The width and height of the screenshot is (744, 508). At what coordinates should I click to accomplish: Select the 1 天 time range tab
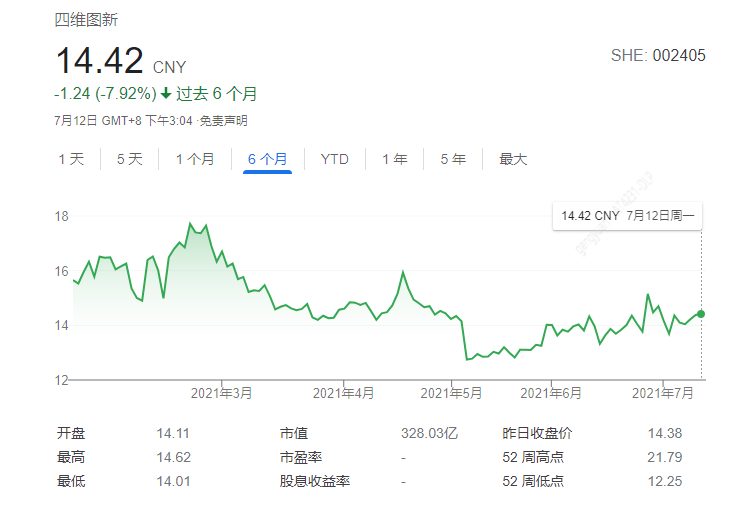tap(71, 159)
